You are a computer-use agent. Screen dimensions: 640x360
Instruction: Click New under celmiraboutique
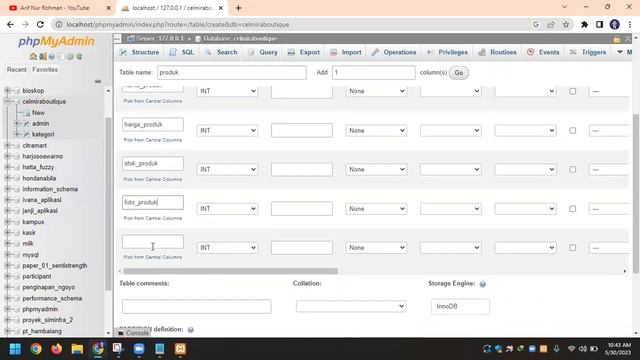38,113
